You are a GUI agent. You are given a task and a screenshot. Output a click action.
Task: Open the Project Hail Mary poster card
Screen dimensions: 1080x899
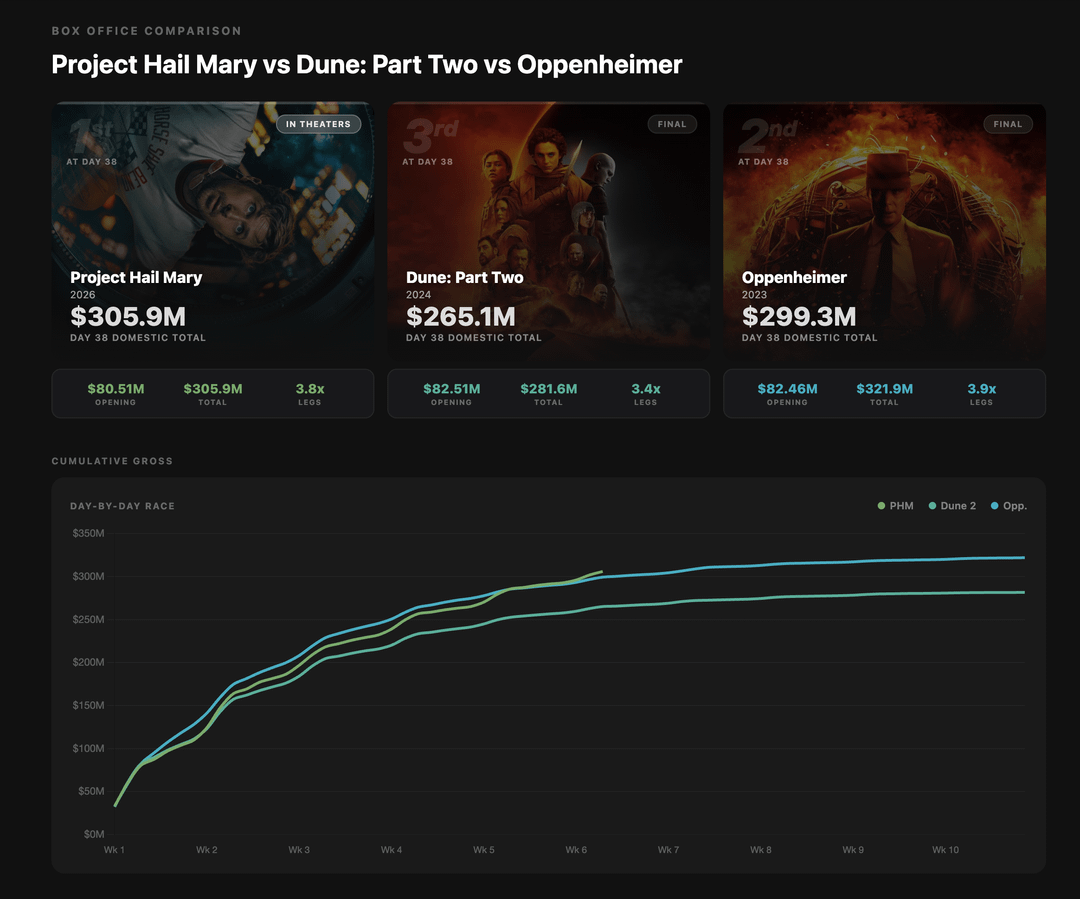[213, 230]
